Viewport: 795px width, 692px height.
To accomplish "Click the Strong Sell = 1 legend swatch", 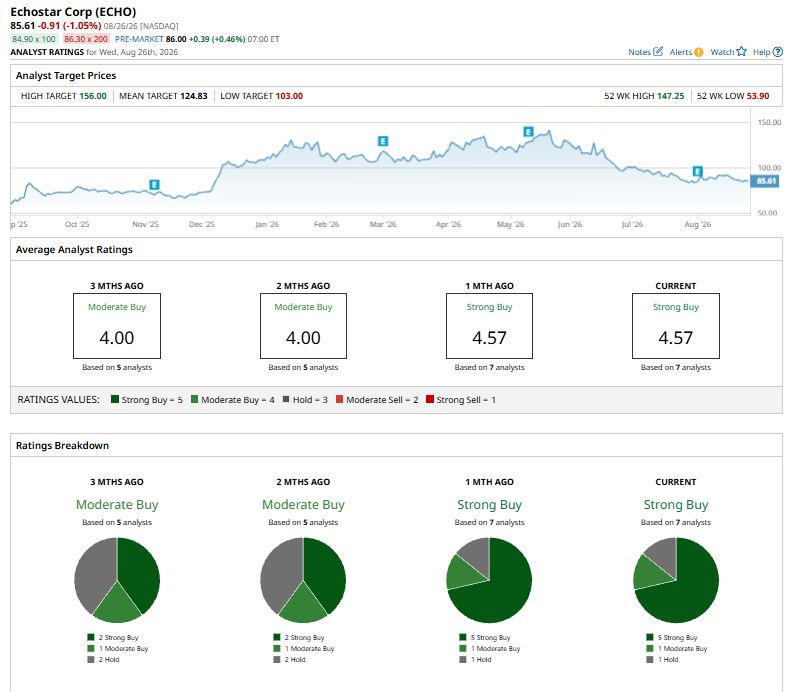I will coord(430,399).
